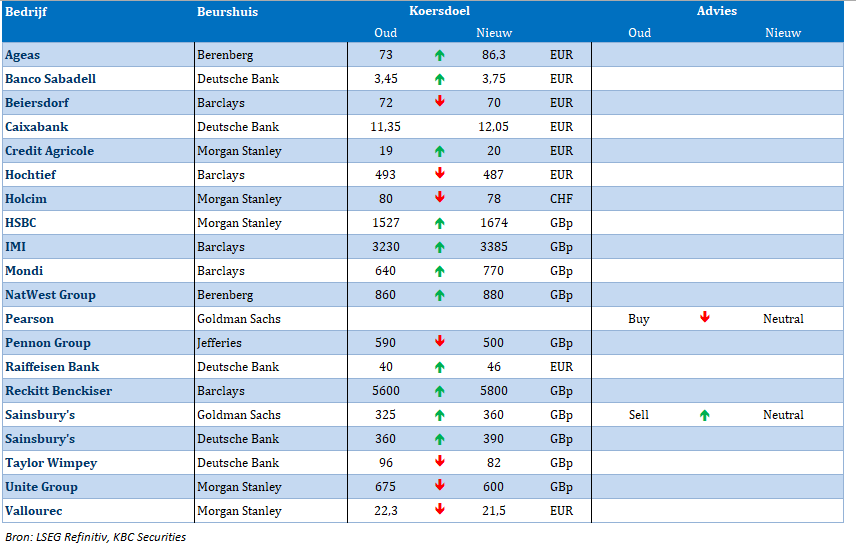This screenshot has width=856, height=551.
Task: Click the Unite Group company name
Action: (x=41, y=487)
